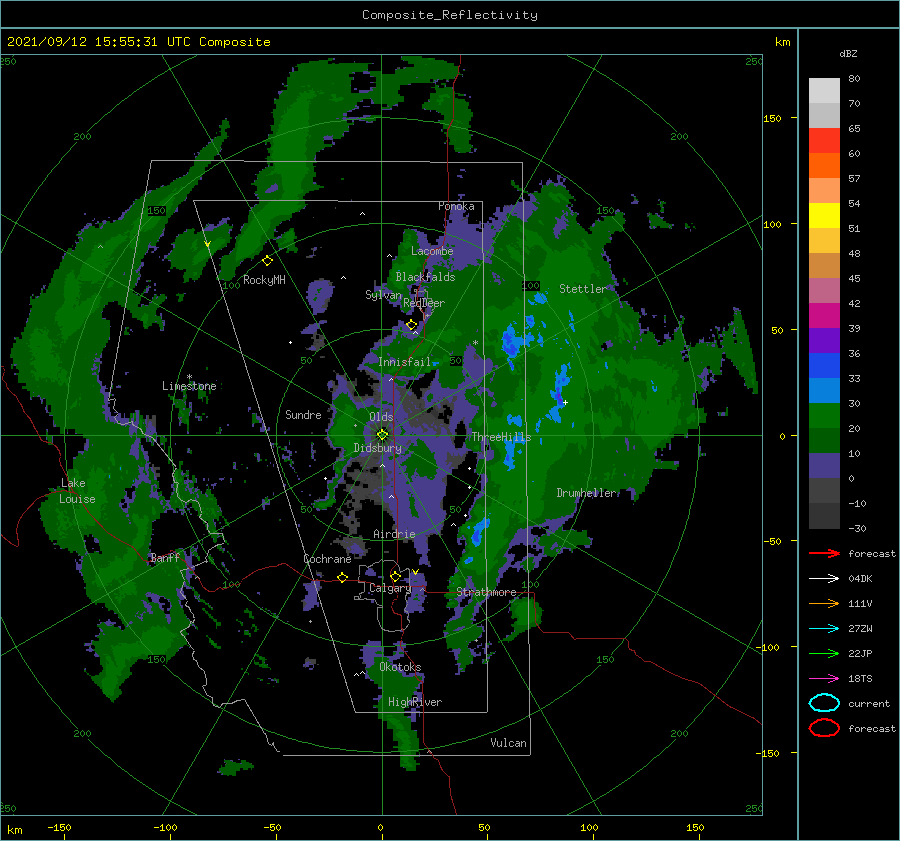900x841 pixels.
Task: Click the yellow diamond marker below Cochrane
Action: tap(343, 577)
